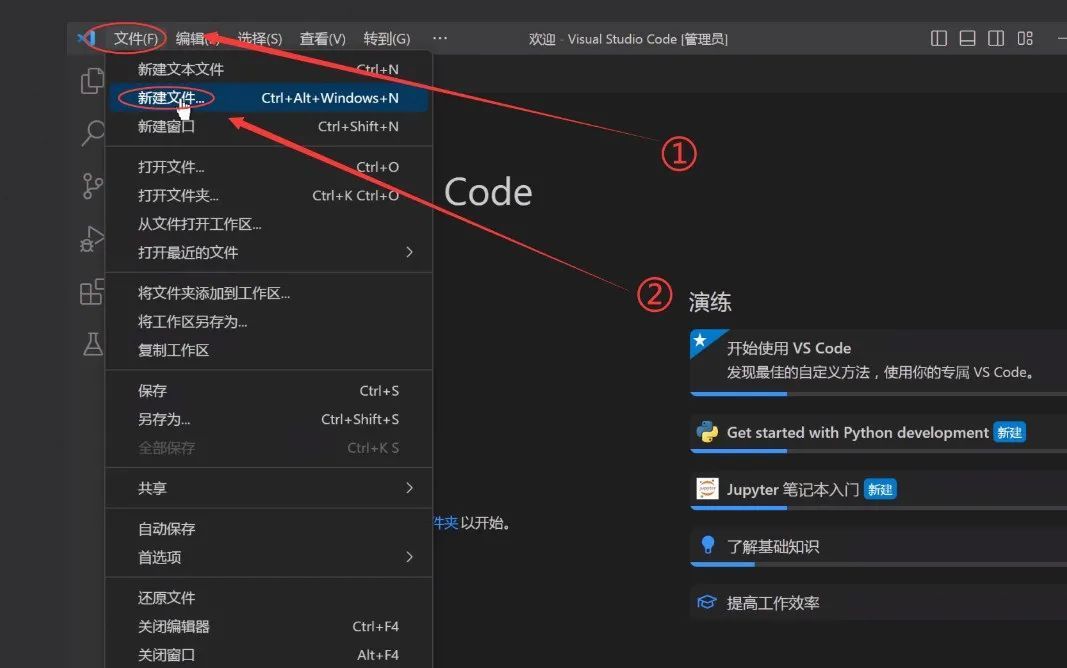The height and width of the screenshot is (668, 1067).
Task: Click the 演练 section heading
Action: pos(710,302)
